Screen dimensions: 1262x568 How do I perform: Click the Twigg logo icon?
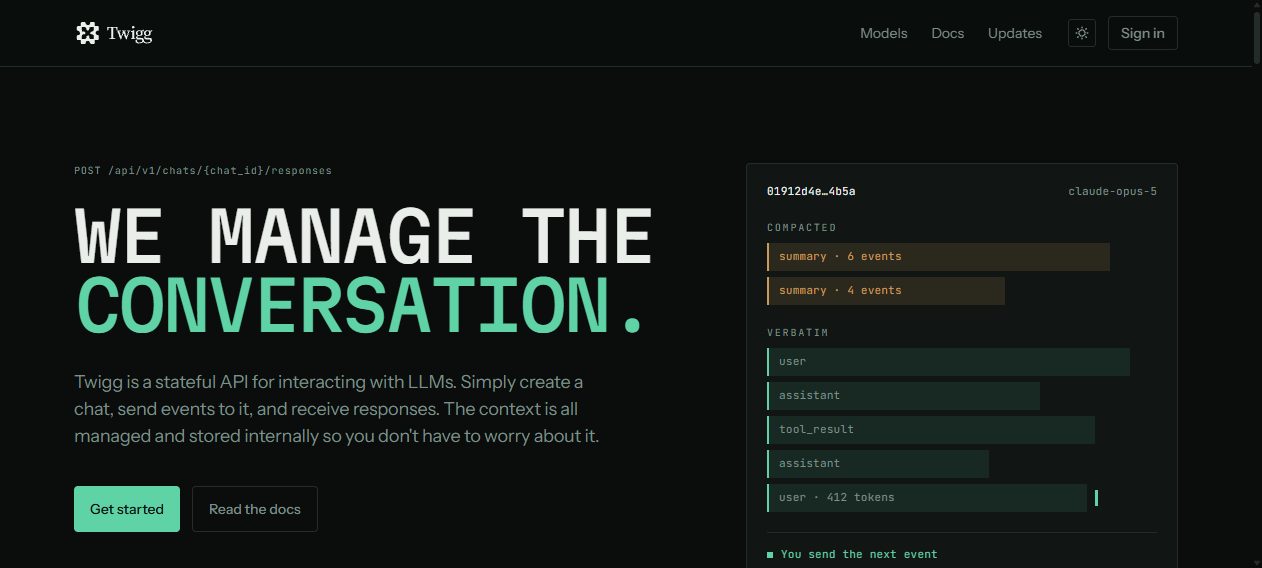tap(88, 33)
